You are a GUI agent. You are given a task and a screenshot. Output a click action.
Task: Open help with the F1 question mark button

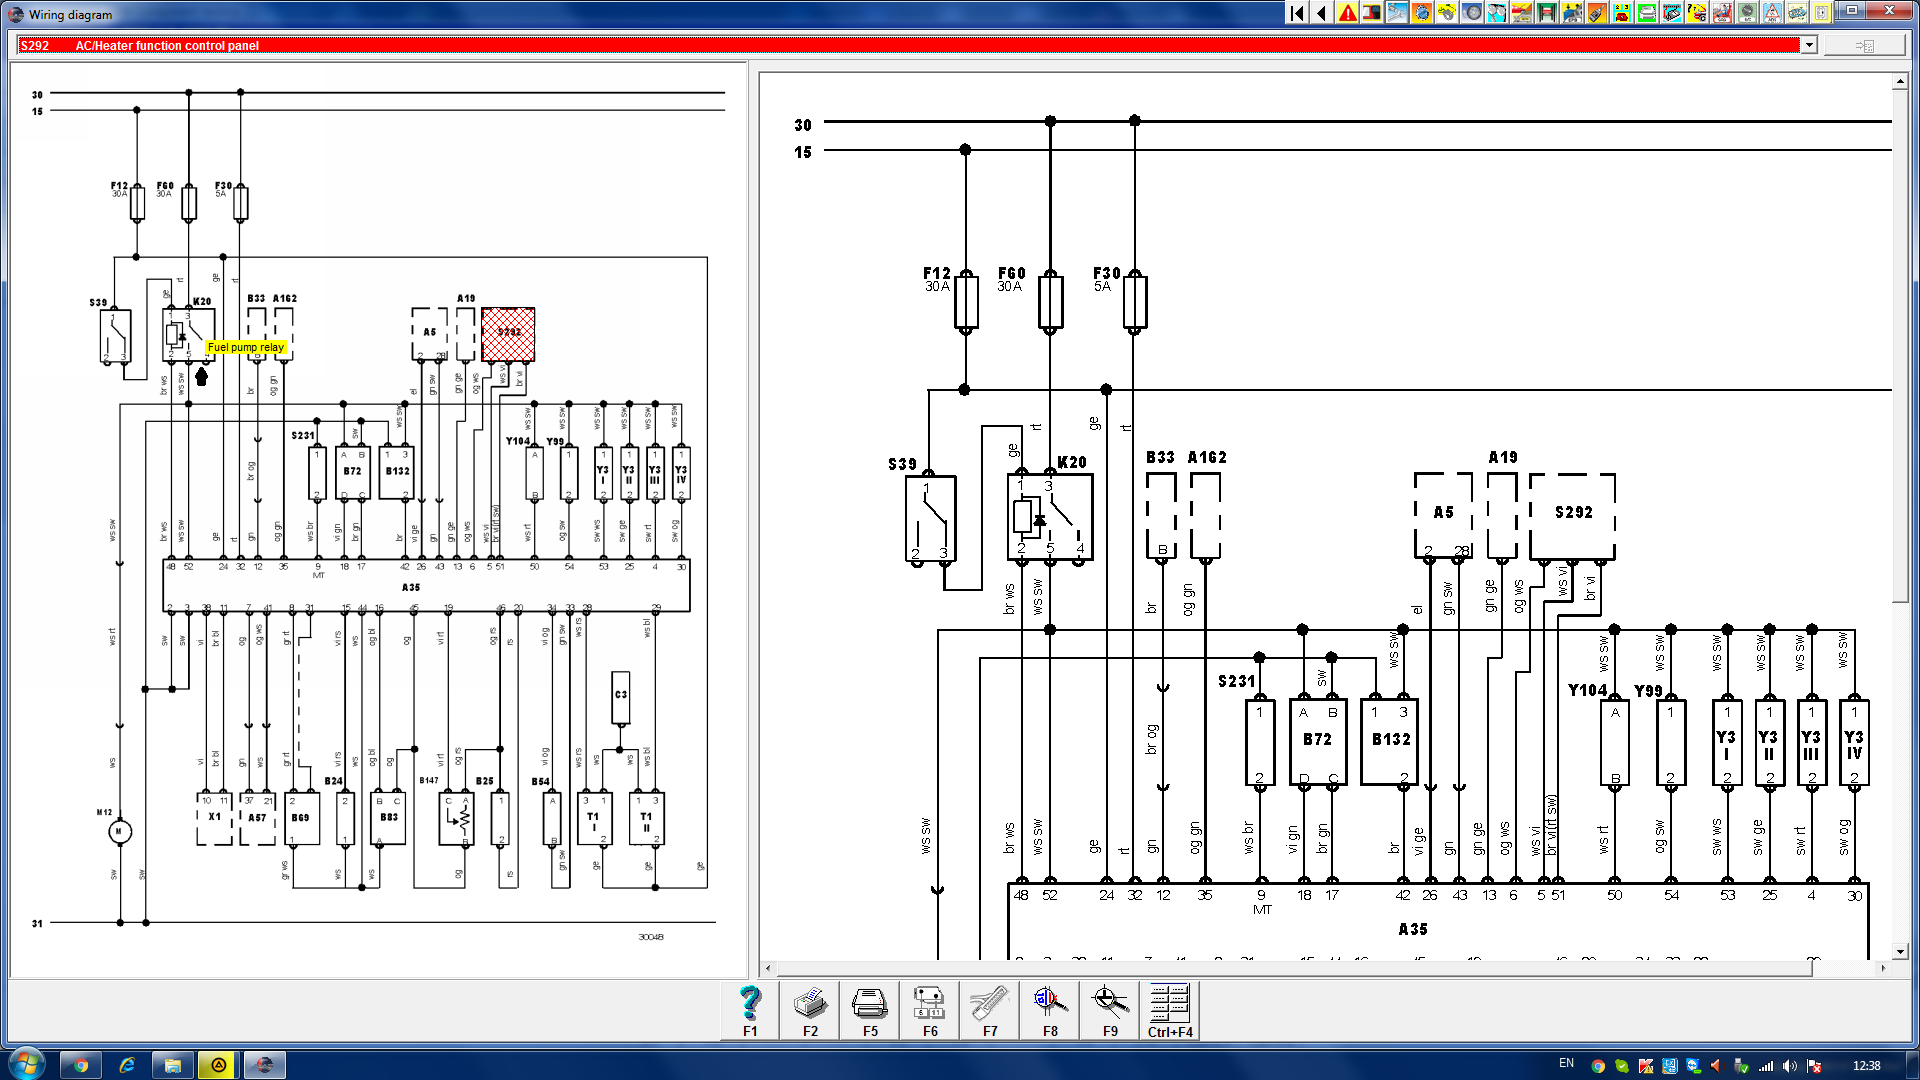click(750, 1010)
